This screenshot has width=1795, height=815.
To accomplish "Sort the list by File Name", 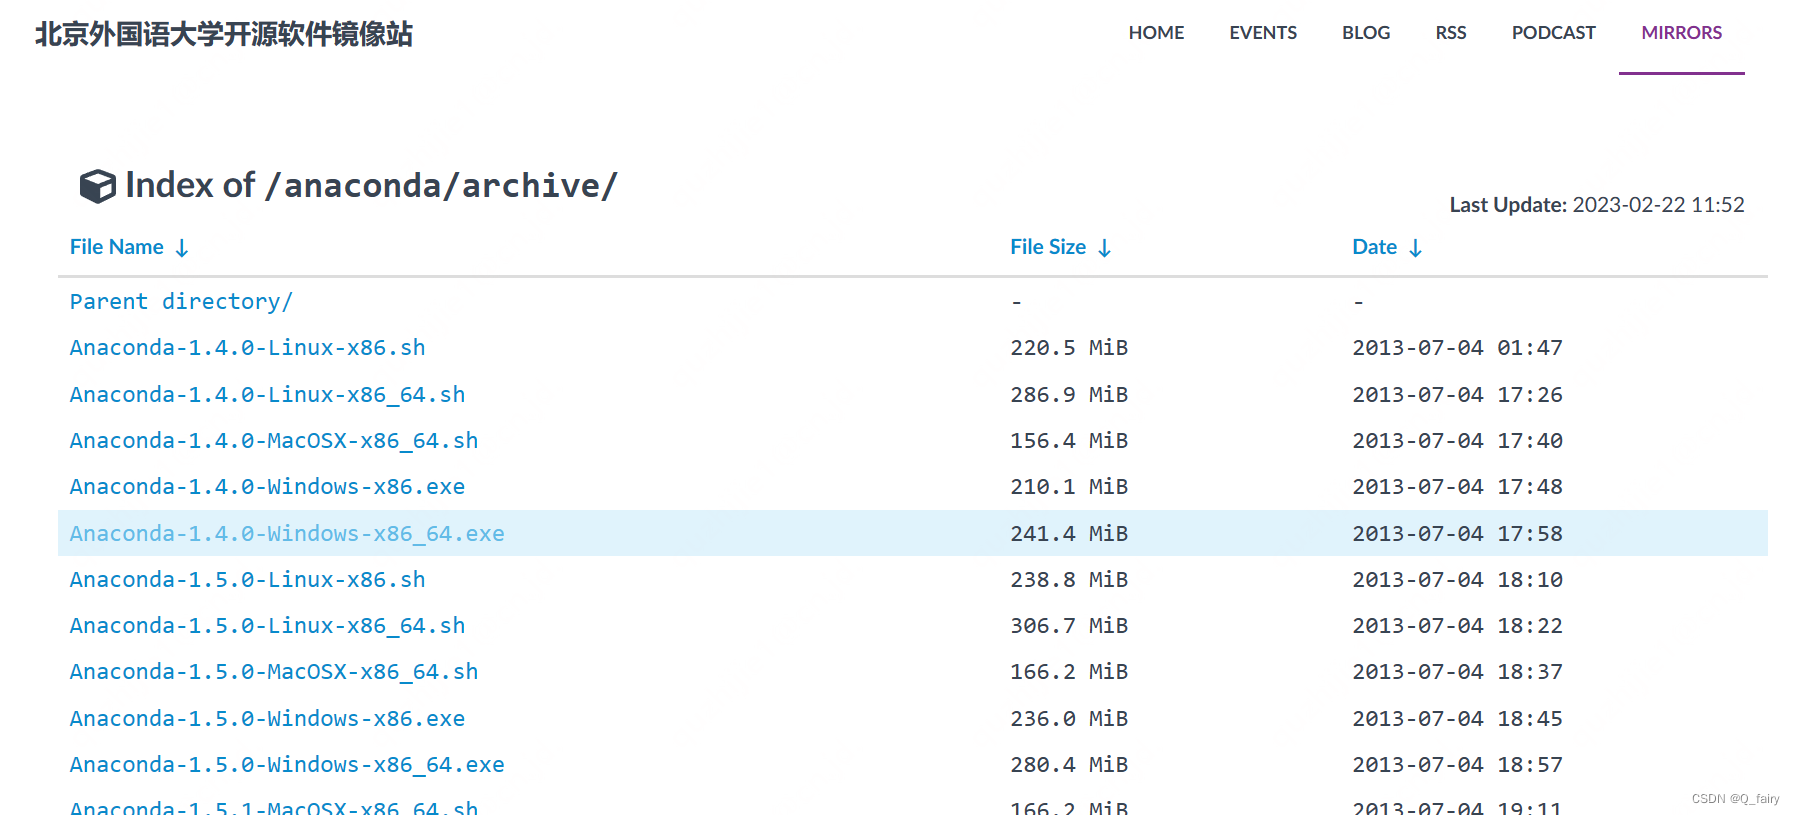I will click(117, 247).
